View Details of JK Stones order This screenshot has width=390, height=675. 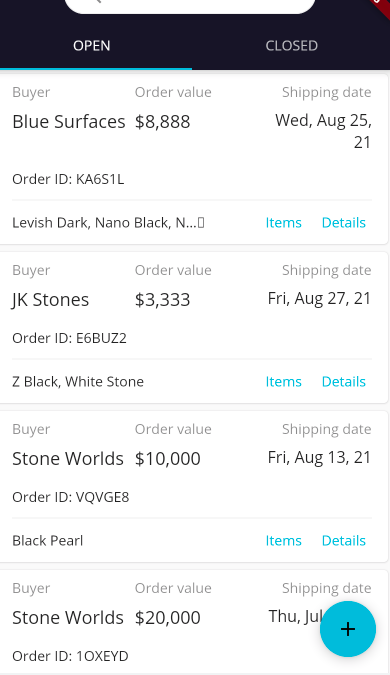tap(344, 381)
